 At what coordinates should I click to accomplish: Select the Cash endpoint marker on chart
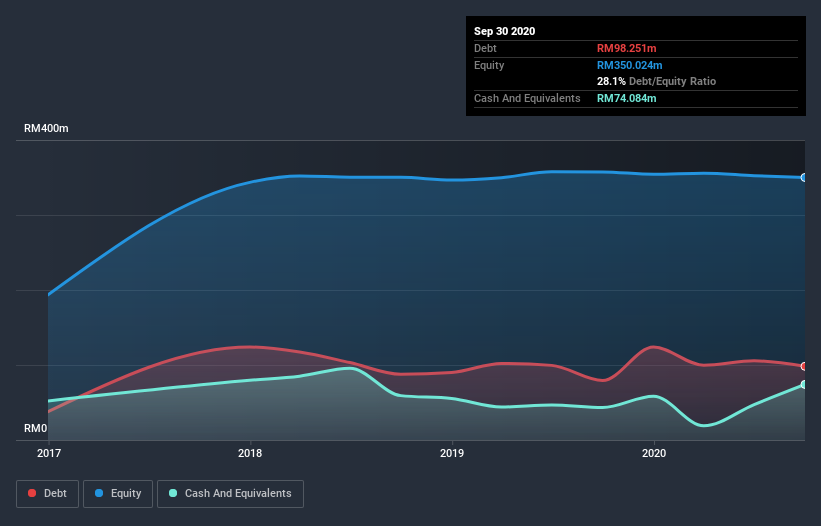(x=804, y=385)
